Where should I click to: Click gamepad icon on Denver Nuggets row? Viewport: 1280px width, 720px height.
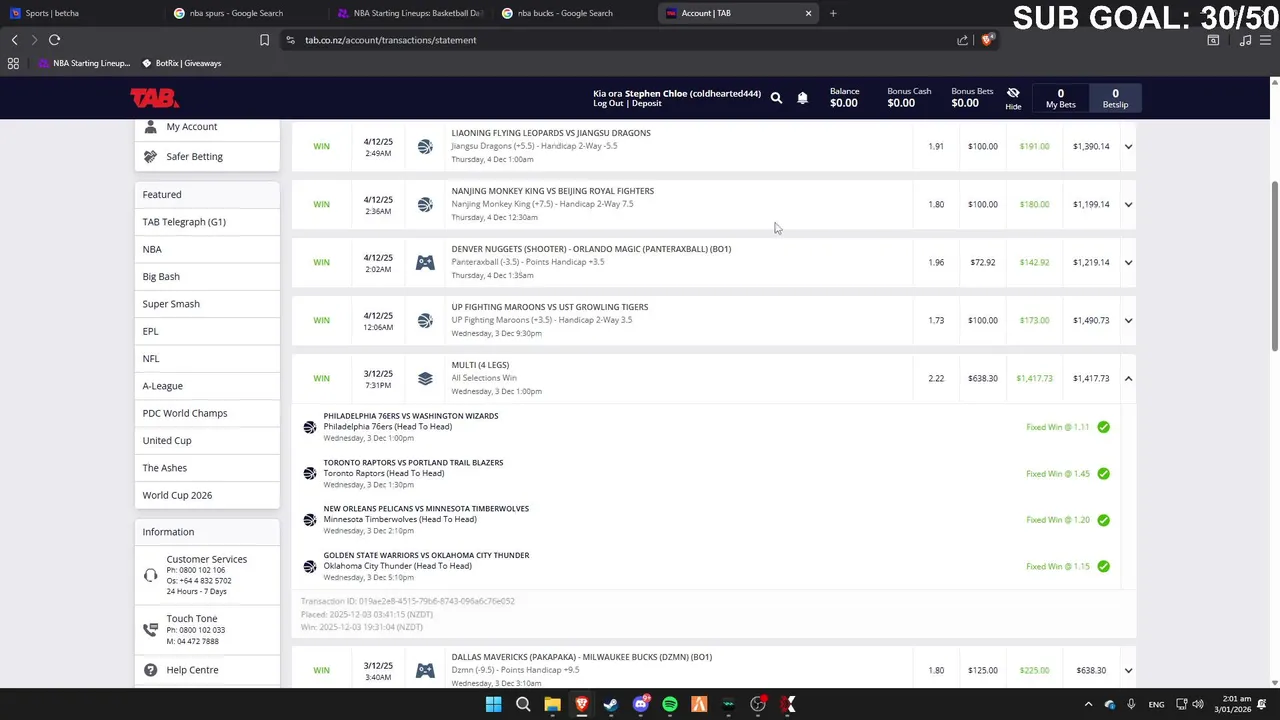[x=425, y=262]
